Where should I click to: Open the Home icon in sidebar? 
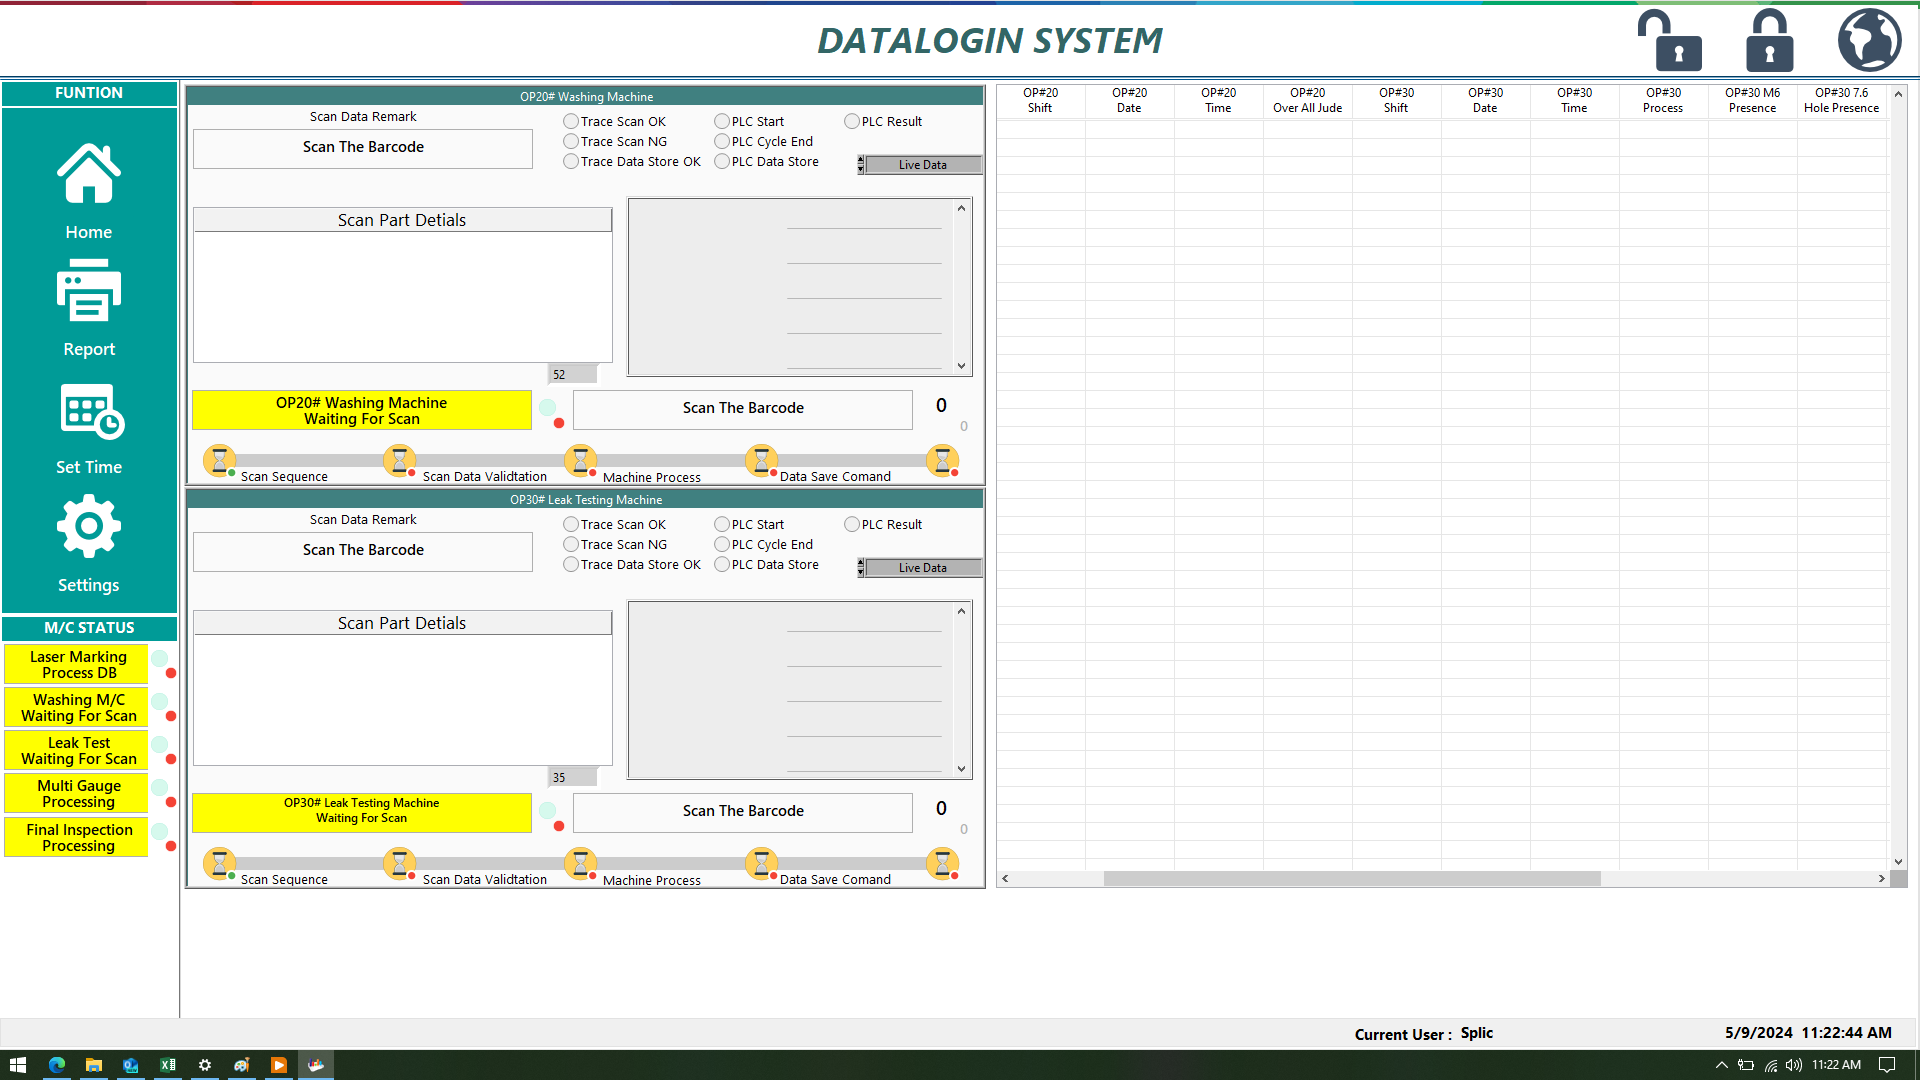[89, 175]
